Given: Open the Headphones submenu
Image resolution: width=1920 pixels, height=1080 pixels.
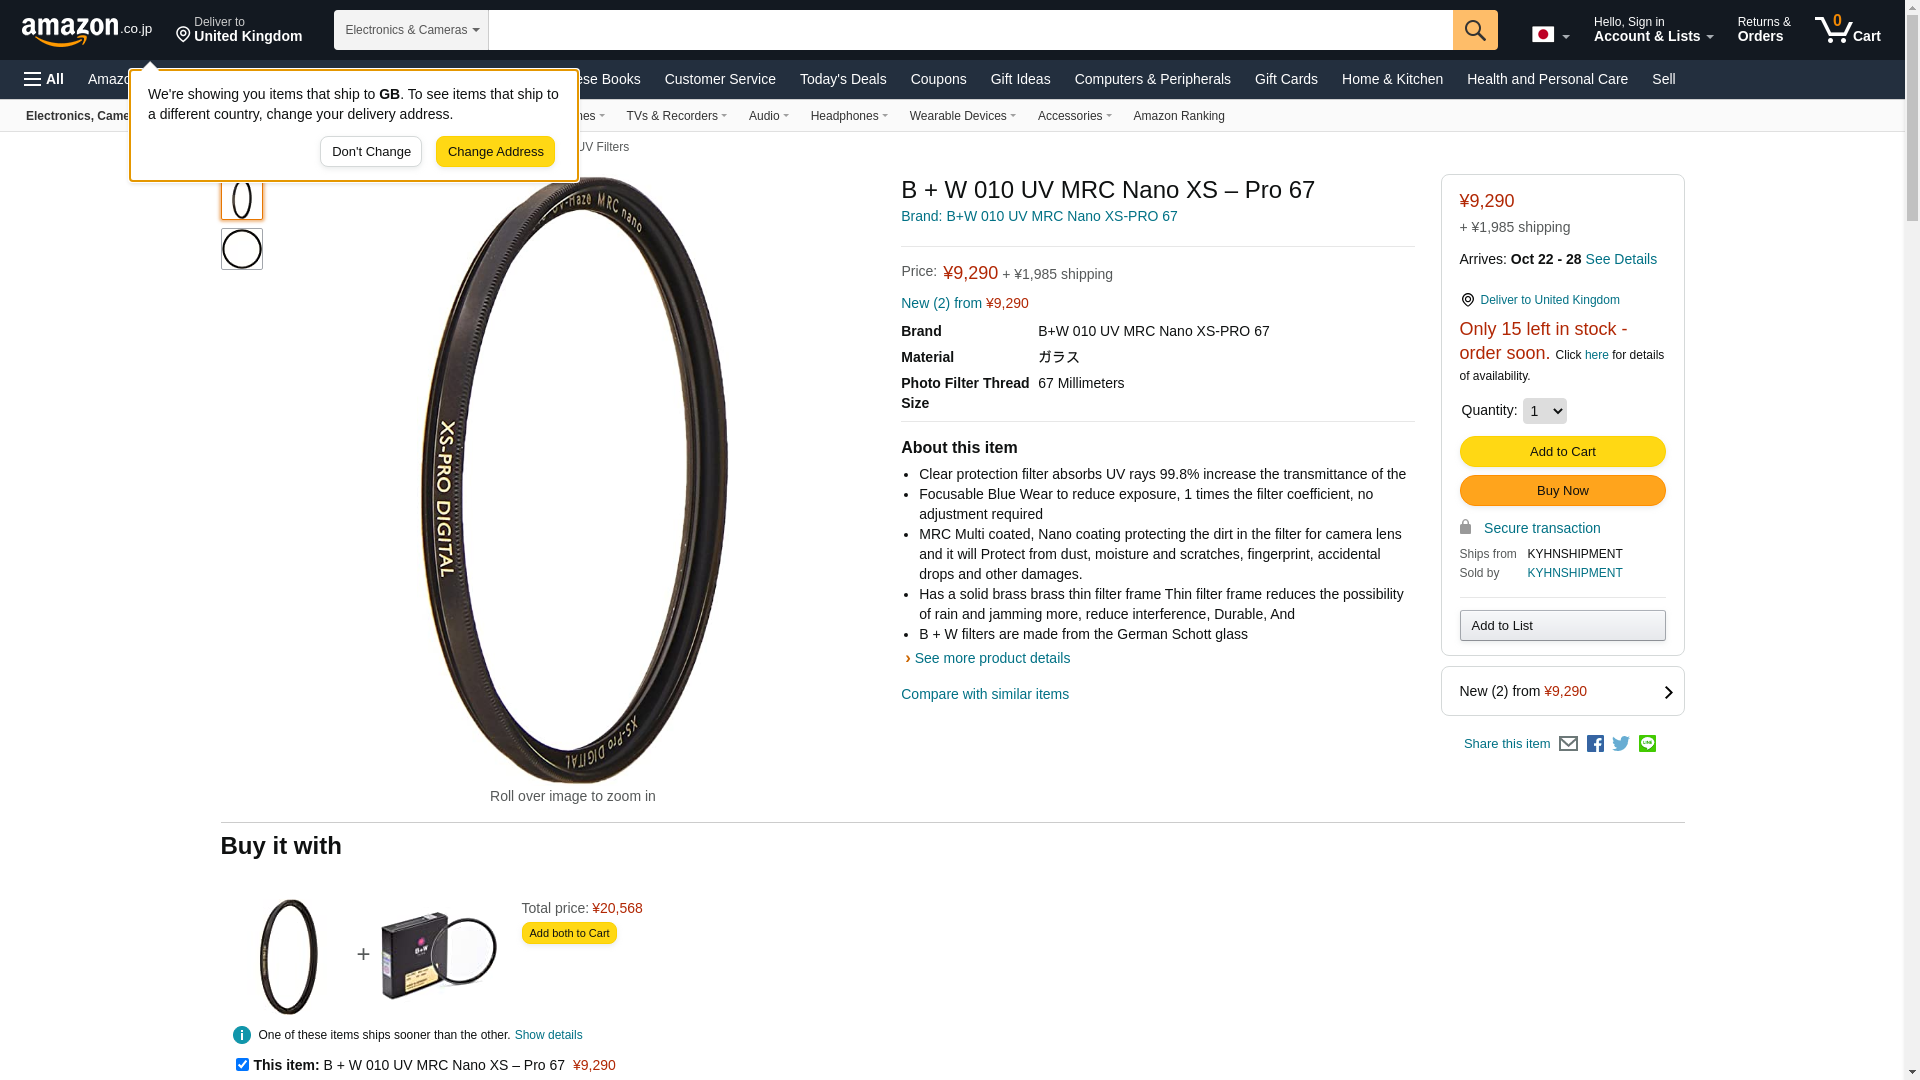Looking at the screenshot, I should 849,116.
